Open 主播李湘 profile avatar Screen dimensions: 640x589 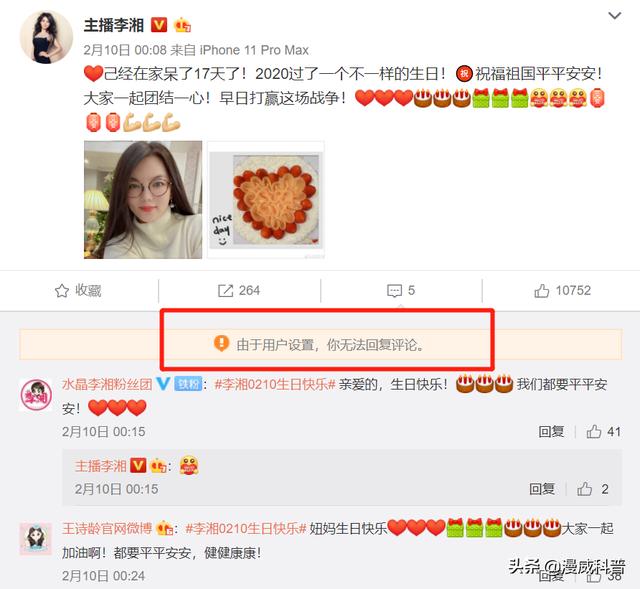(47, 37)
